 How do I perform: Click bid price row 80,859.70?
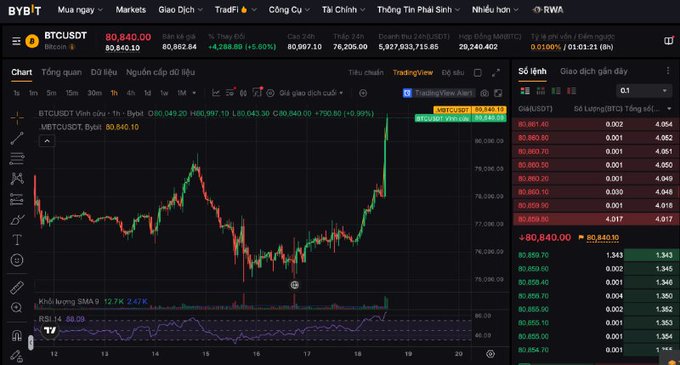[x=595, y=255]
